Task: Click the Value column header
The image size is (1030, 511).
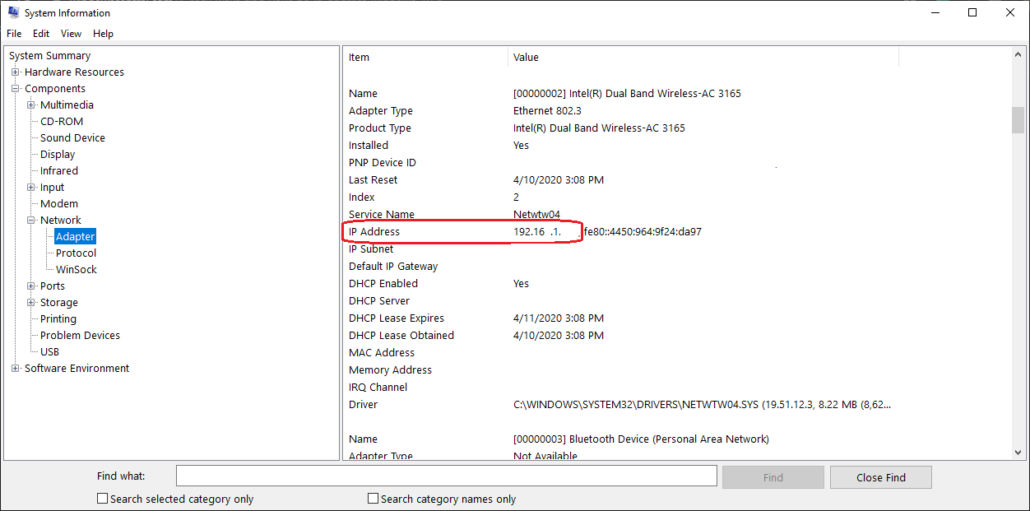Action: point(703,57)
